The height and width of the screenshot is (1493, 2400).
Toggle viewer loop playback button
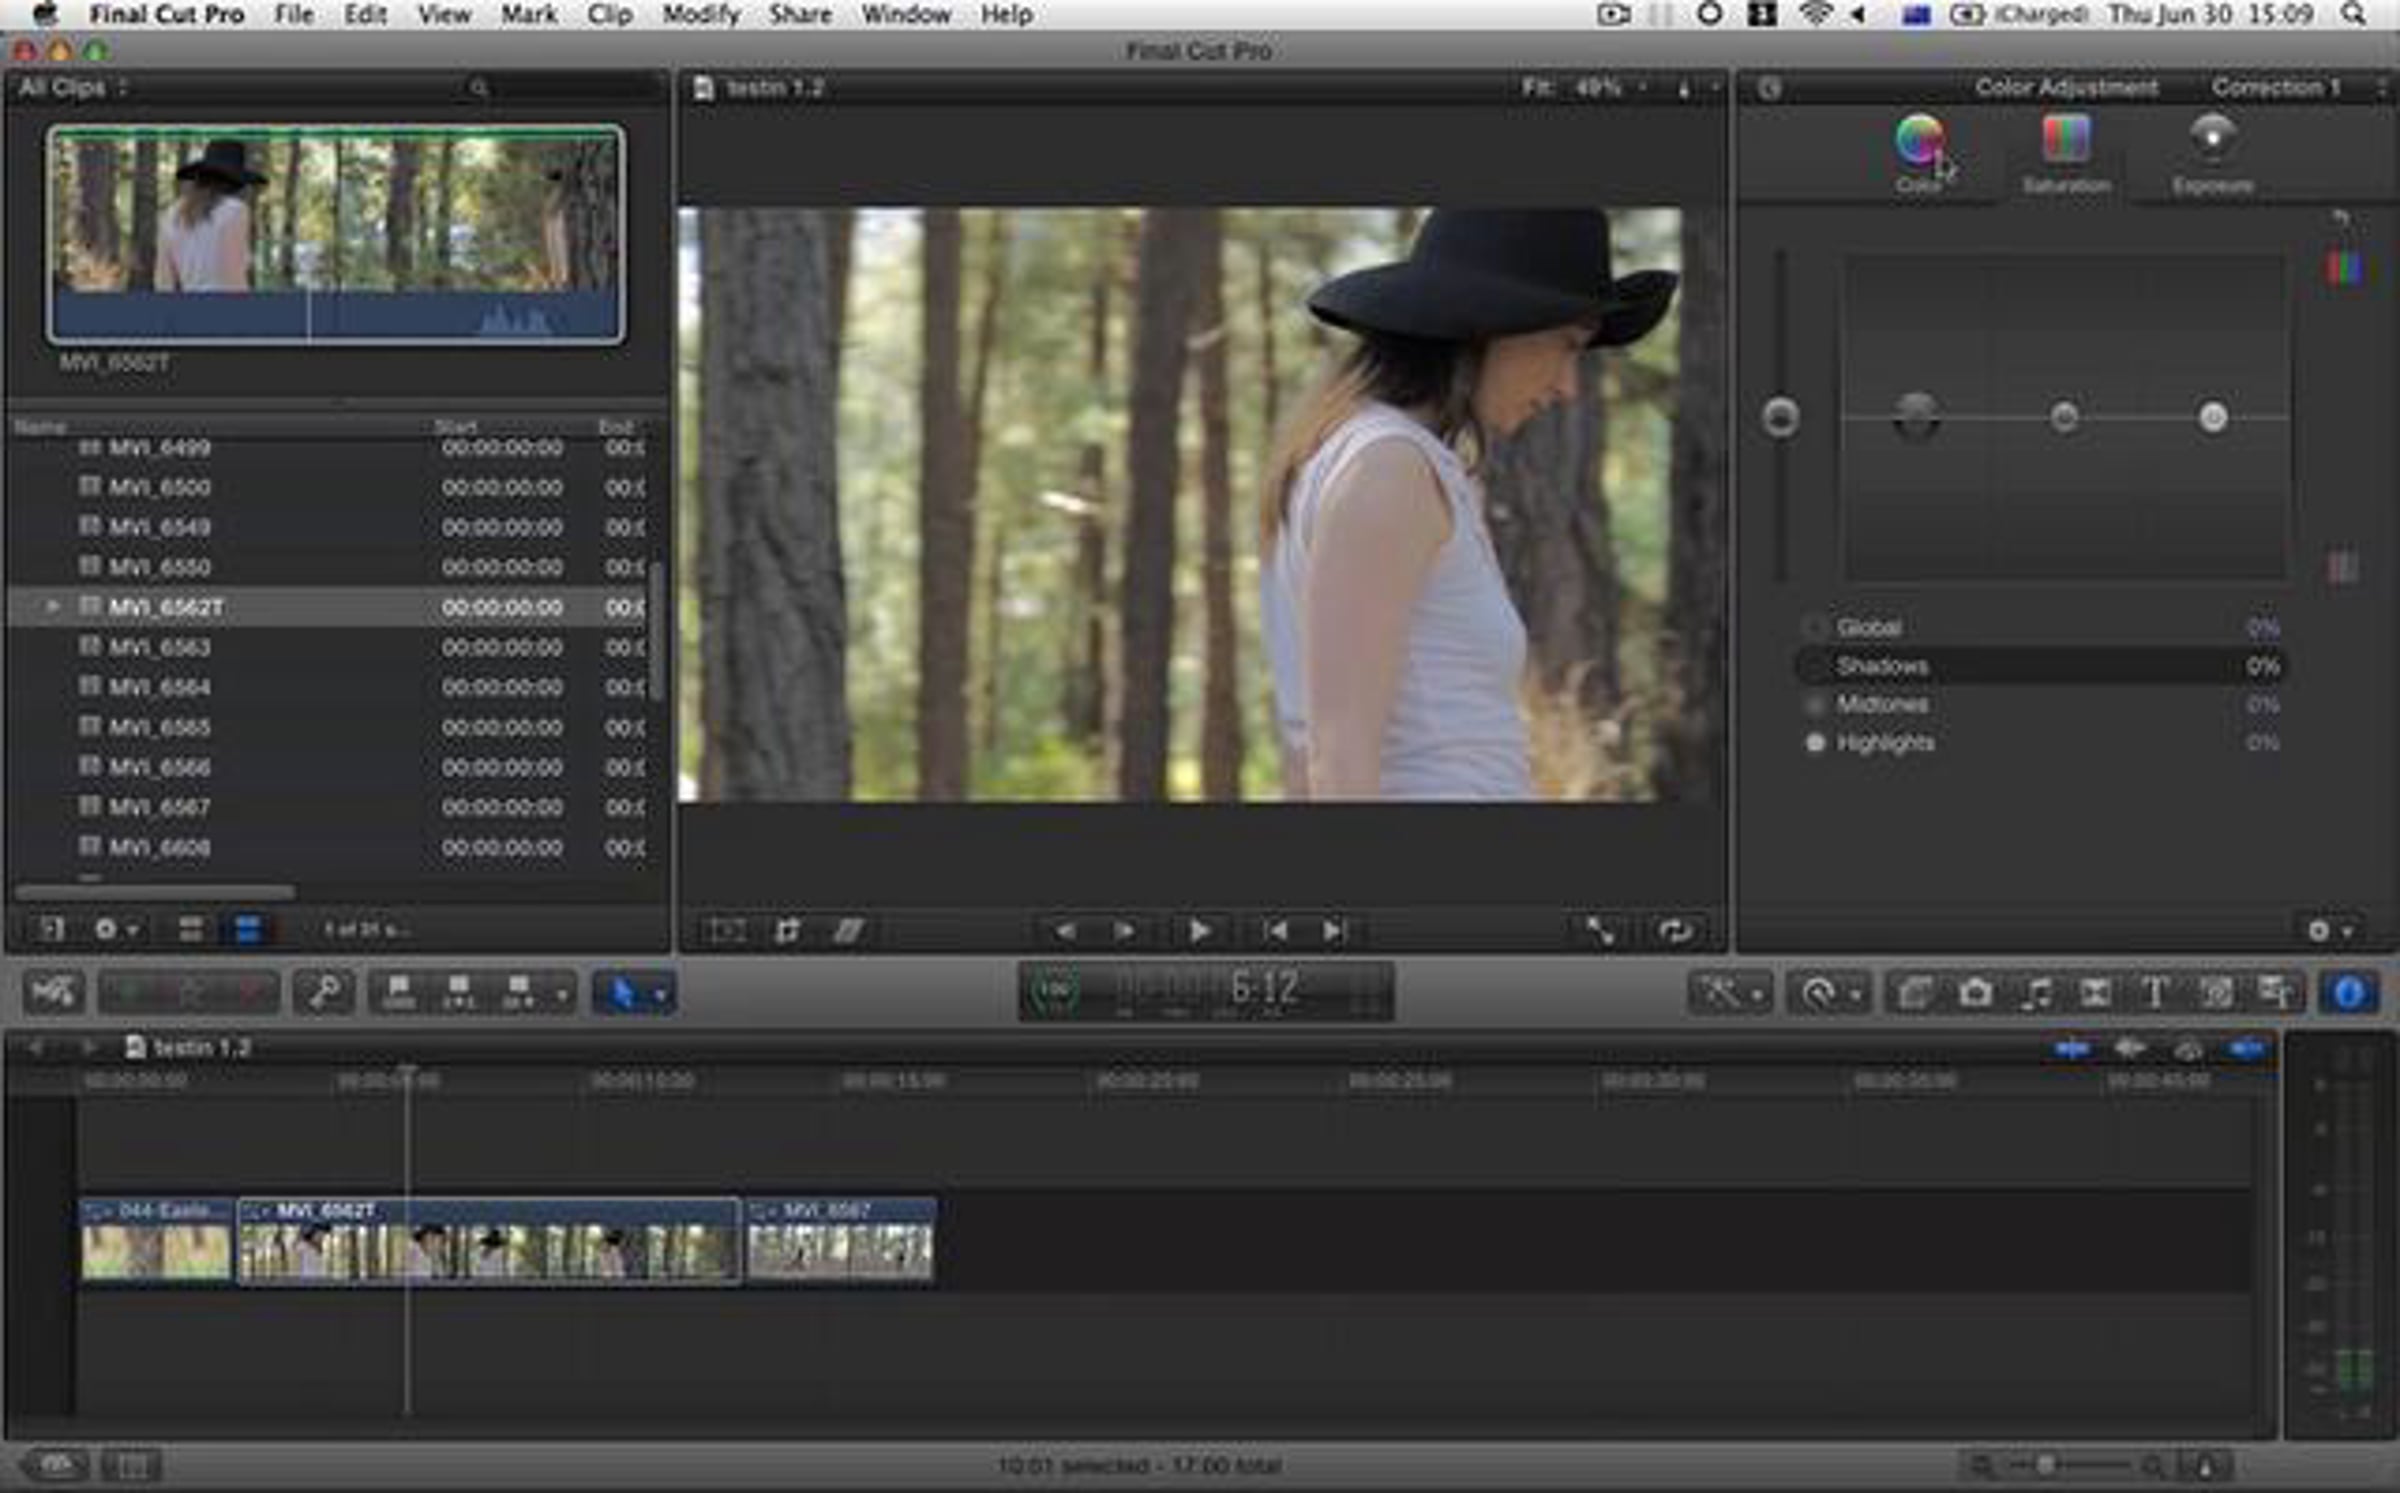click(x=1675, y=931)
